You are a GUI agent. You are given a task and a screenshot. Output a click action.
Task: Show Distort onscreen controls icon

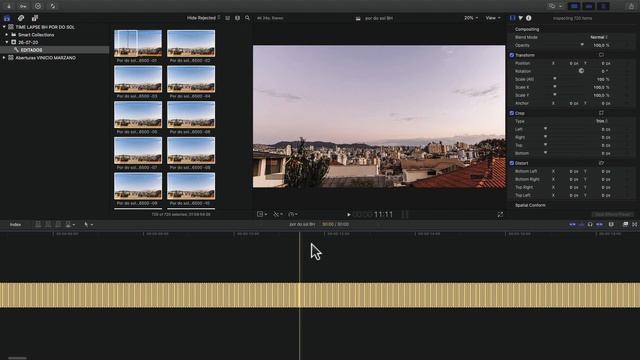tap(601, 163)
